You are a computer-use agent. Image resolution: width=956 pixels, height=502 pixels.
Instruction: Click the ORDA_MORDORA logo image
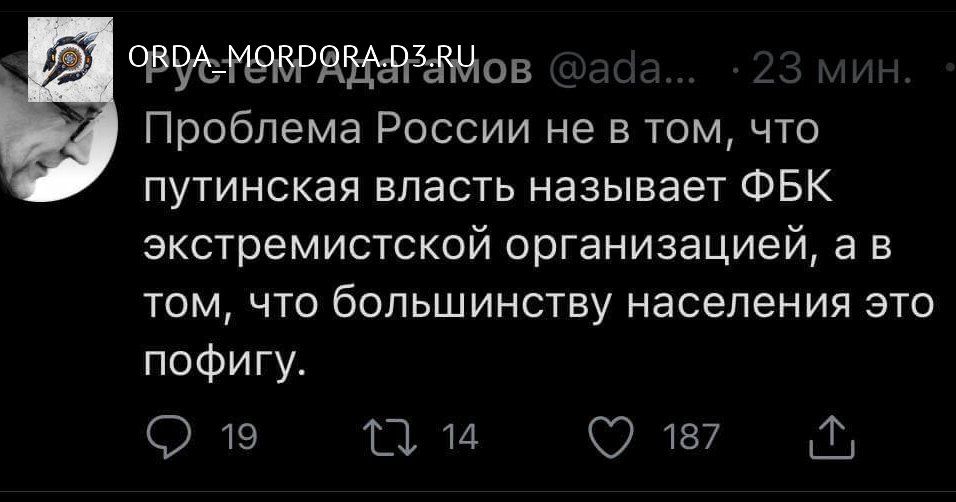coord(70,60)
